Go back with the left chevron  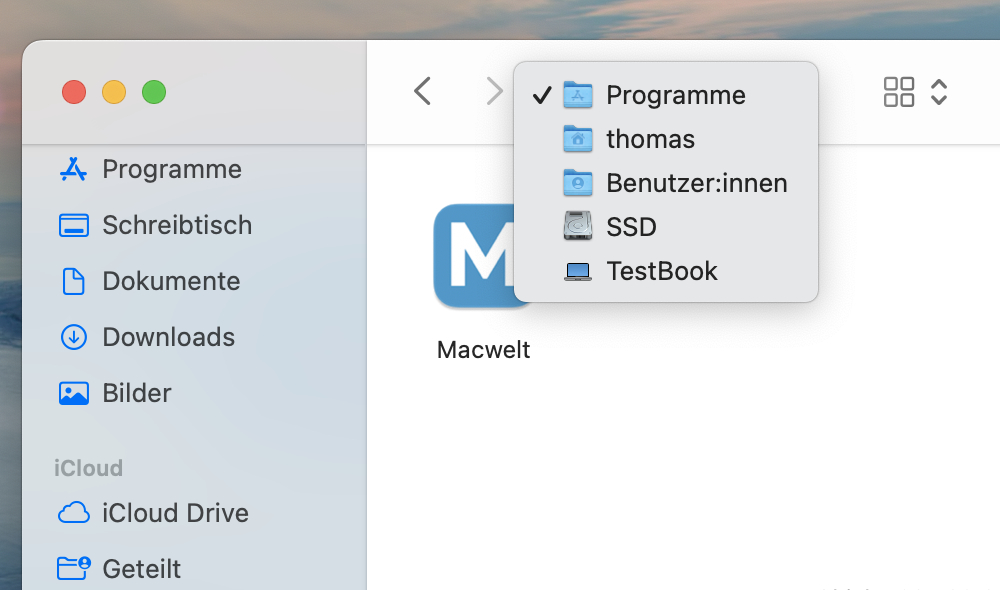(422, 91)
